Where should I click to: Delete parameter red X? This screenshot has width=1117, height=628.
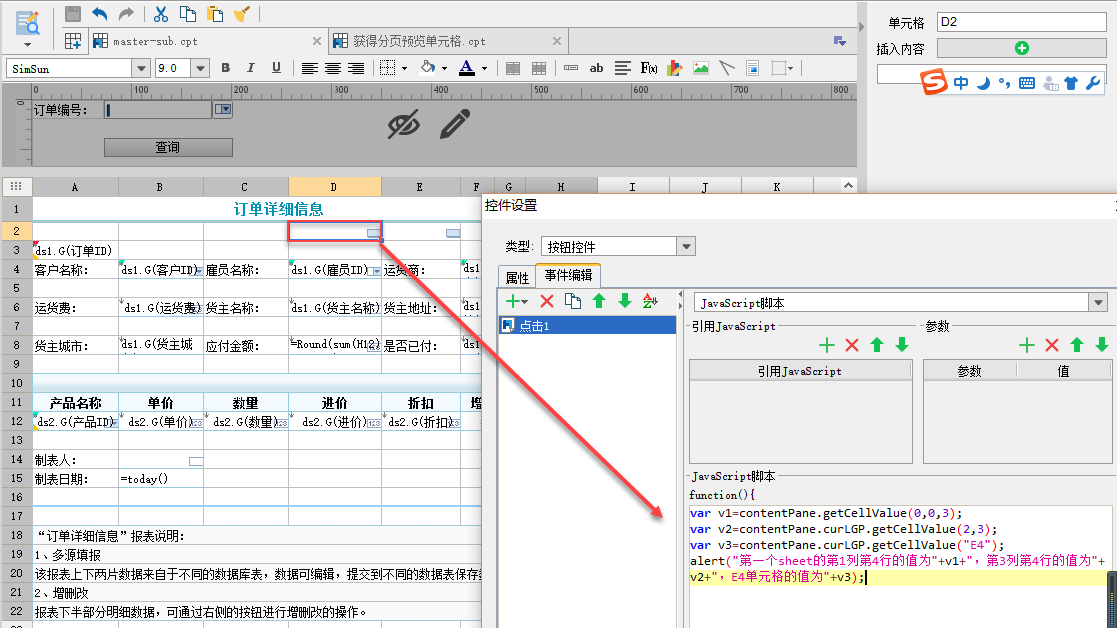1052,345
